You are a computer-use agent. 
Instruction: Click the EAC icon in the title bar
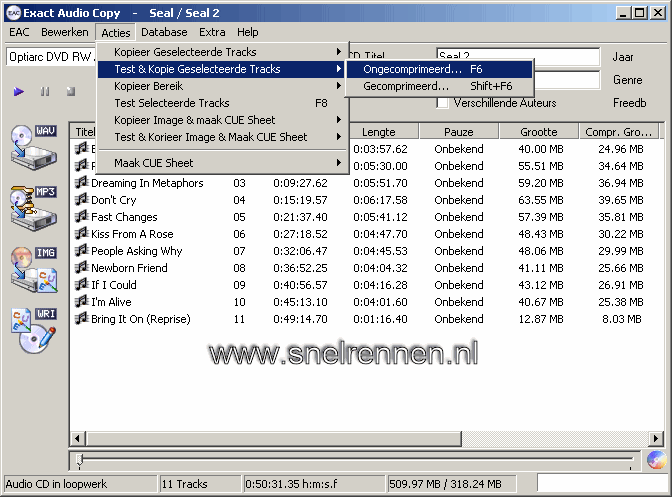pyautogui.click(x=13, y=13)
